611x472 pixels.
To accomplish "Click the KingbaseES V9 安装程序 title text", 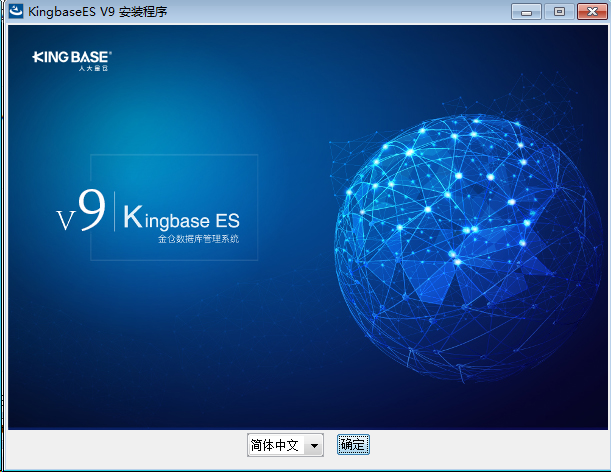I will (x=98, y=11).
